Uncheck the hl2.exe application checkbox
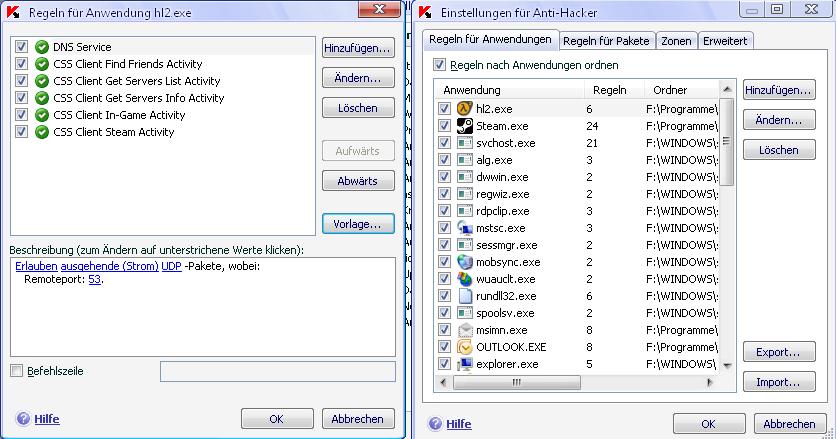The image size is (836, 439). coord(444,108)
